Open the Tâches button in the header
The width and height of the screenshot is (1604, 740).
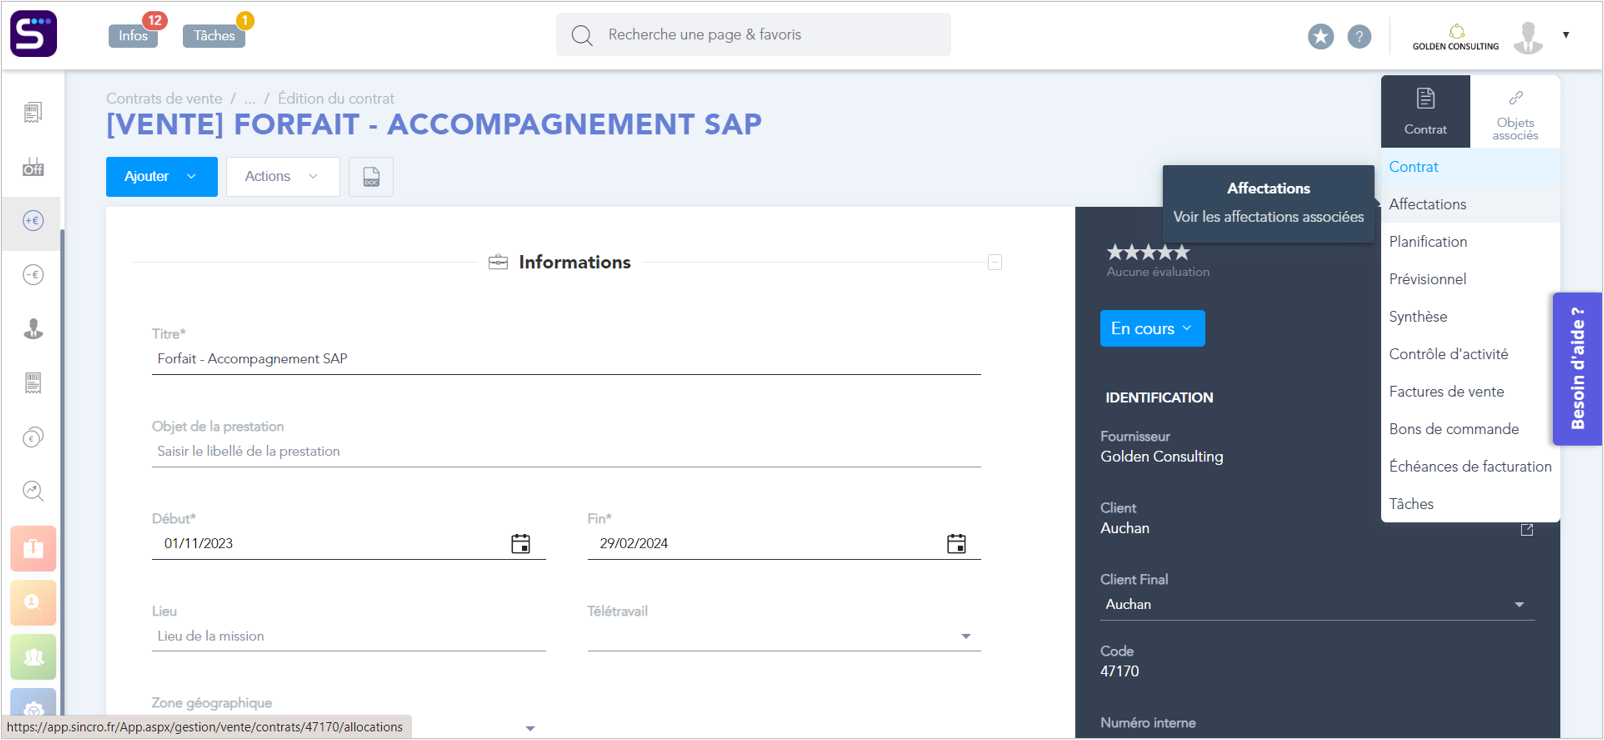coord(214,36)
